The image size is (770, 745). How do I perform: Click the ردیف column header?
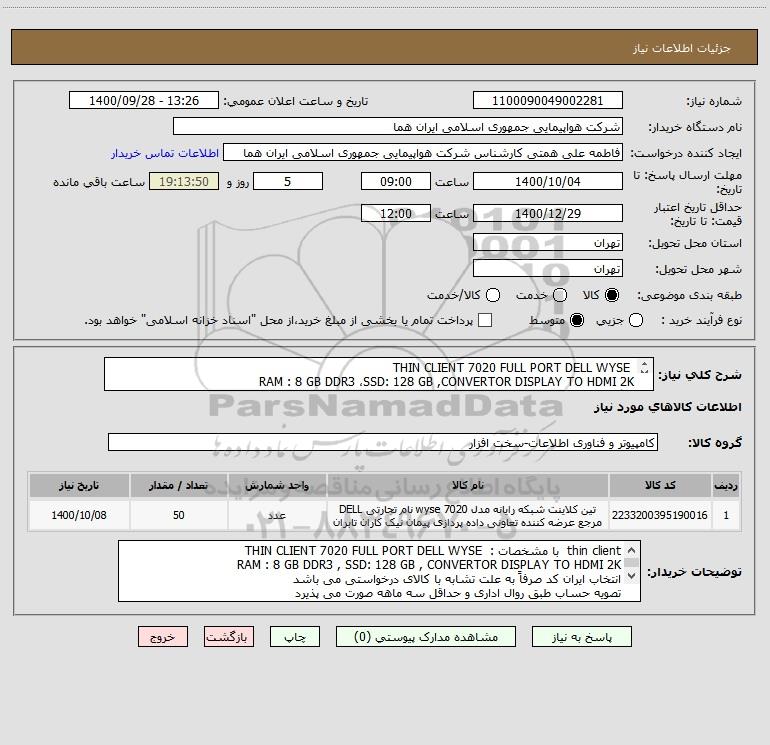(x=725, y=485)
